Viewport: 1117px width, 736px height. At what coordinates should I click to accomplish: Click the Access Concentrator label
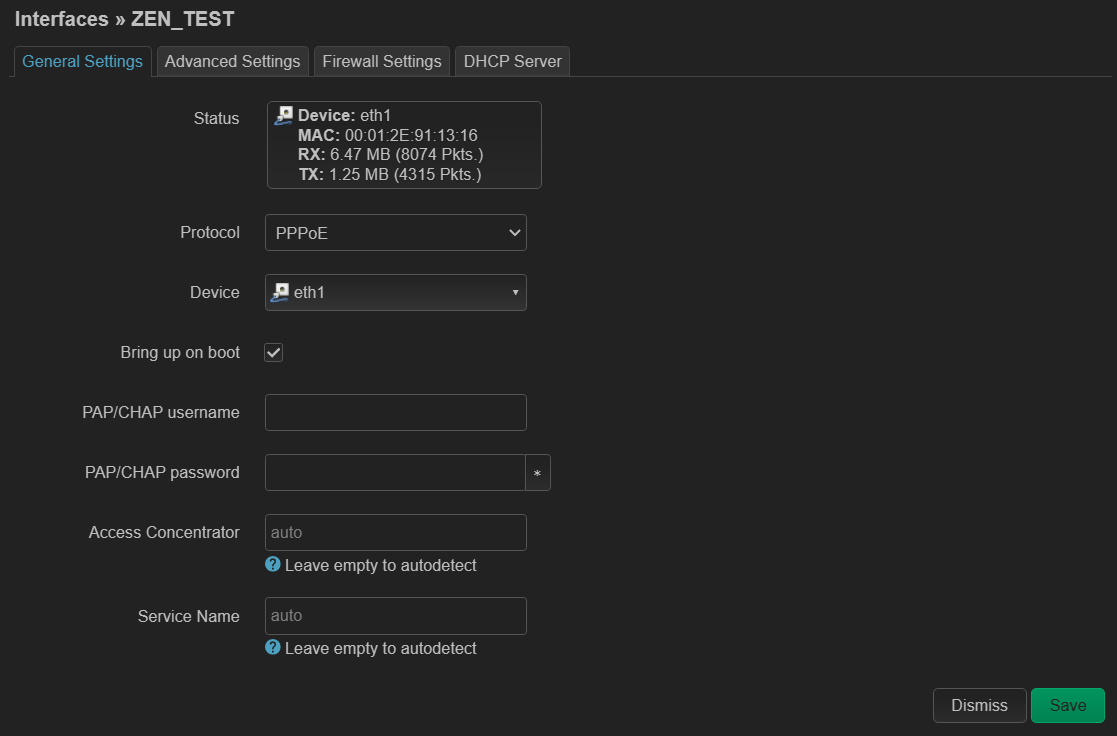[164, 532]
